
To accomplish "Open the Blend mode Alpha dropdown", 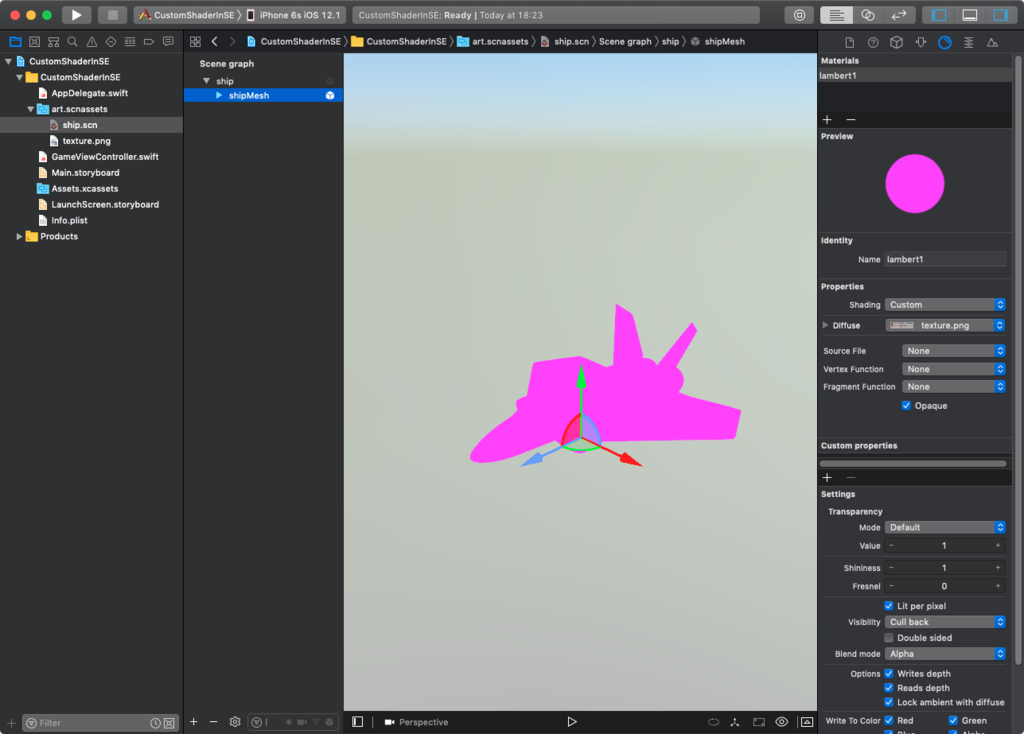I will (x=945, y=654).
